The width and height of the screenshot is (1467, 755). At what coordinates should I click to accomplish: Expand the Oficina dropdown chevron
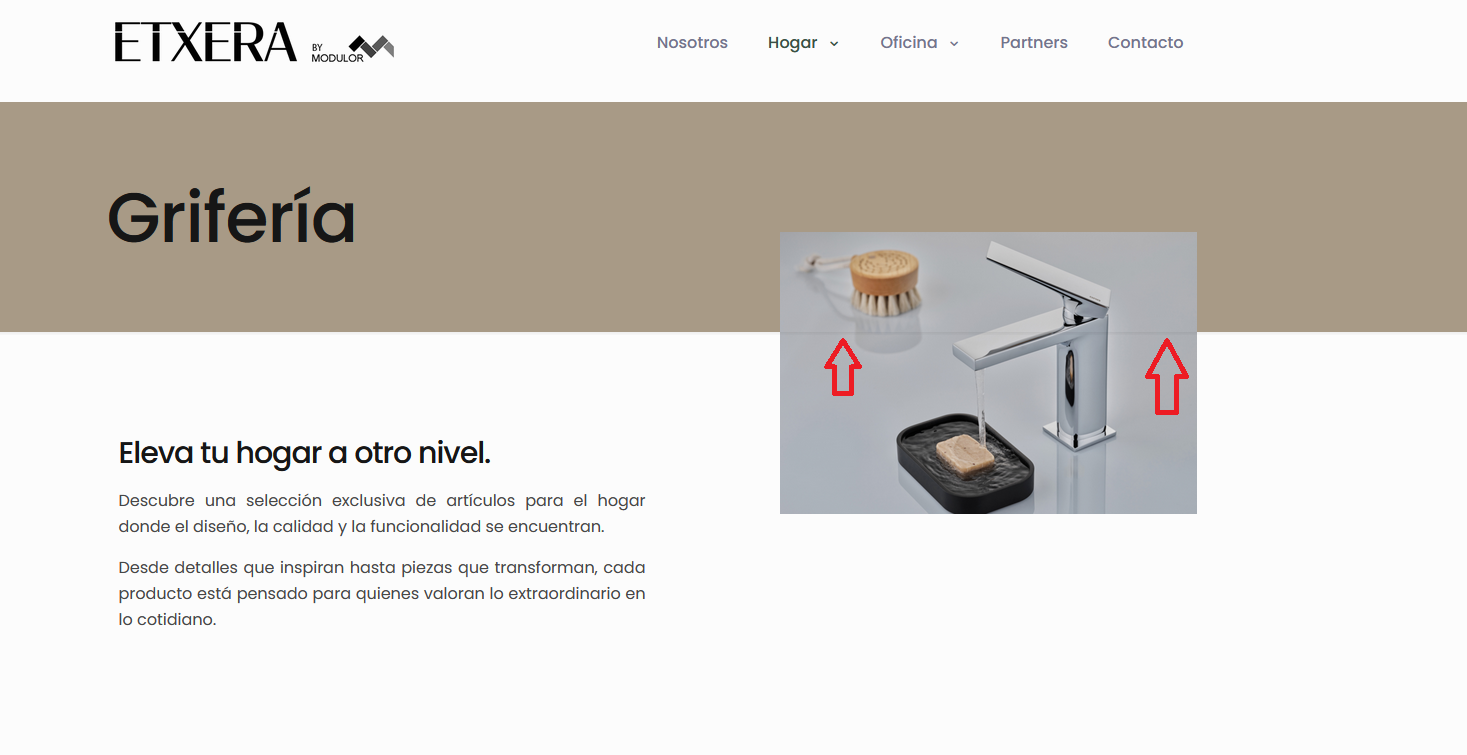pos(954,43)
